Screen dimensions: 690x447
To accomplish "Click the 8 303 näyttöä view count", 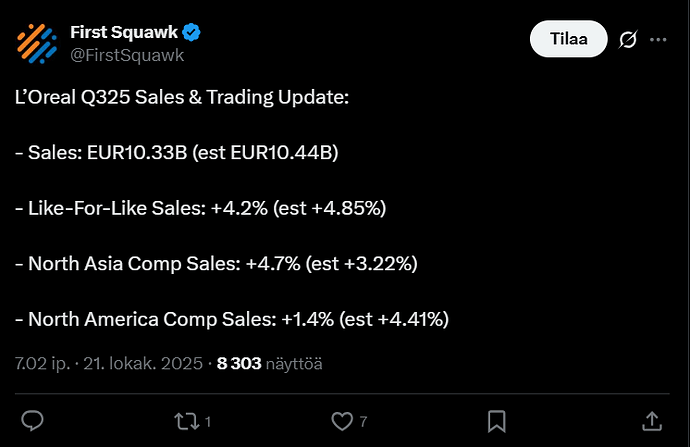I will [269, 363].
